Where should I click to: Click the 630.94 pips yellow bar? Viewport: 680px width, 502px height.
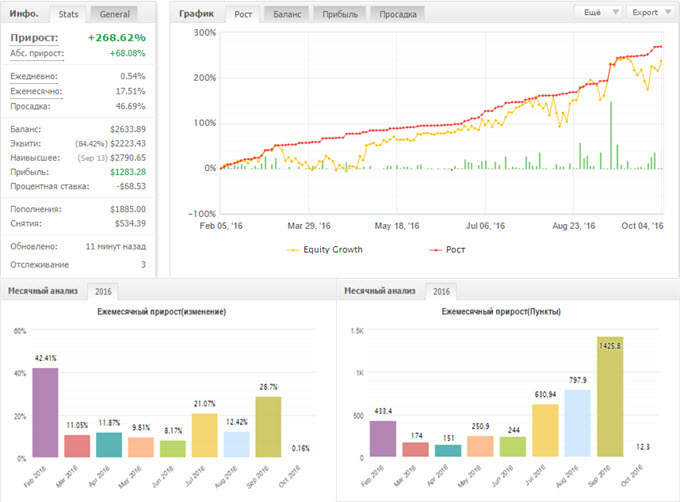click(x=545, y=430)
